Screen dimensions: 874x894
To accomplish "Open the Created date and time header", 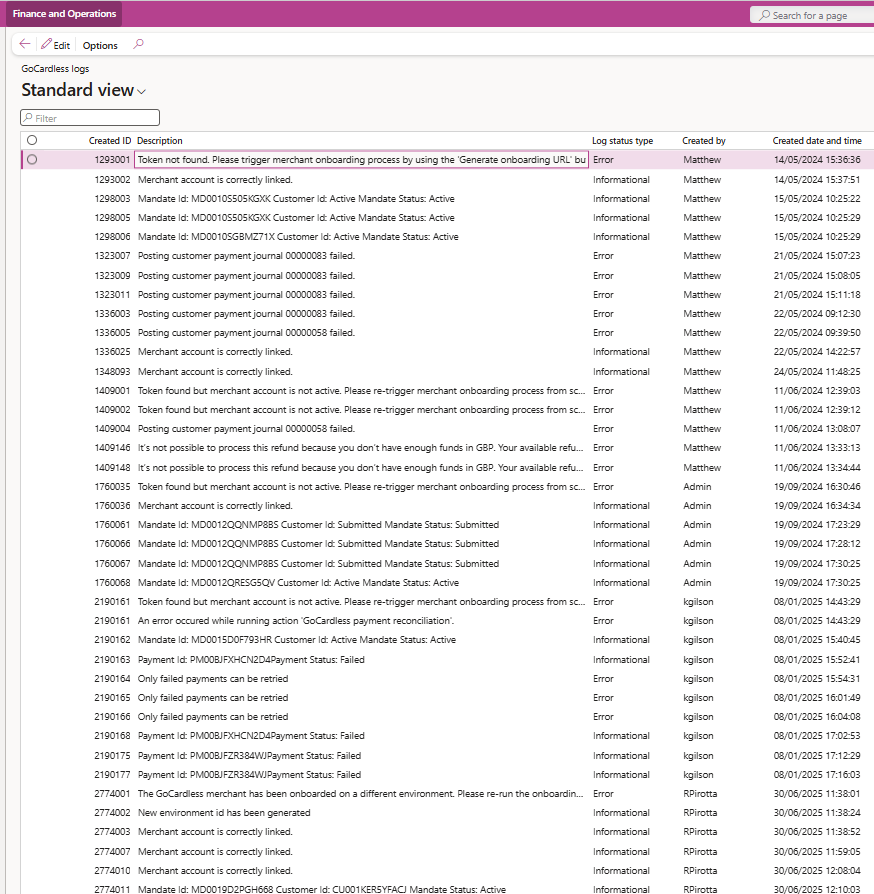I will [817, 141].
